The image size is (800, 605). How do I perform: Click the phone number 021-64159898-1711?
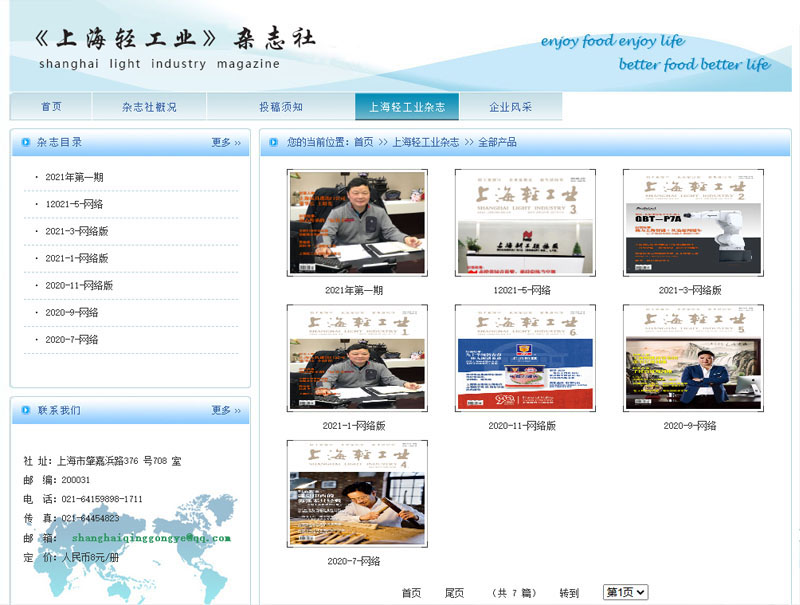[x=102, y=499]
